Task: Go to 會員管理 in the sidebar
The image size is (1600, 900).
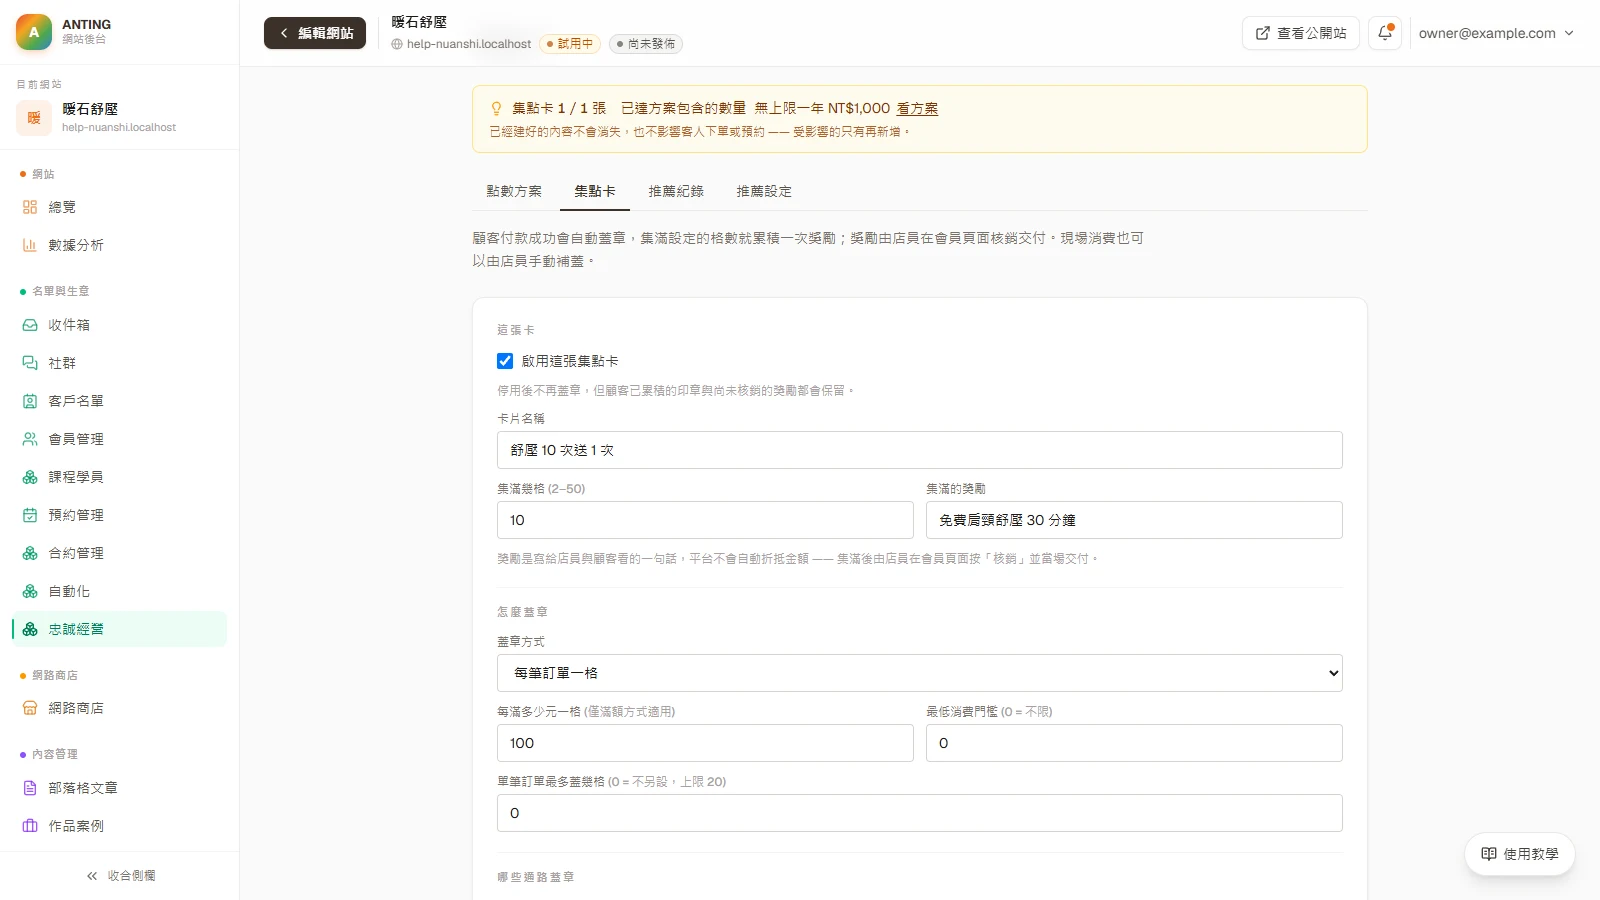Action: click(120, 439)
